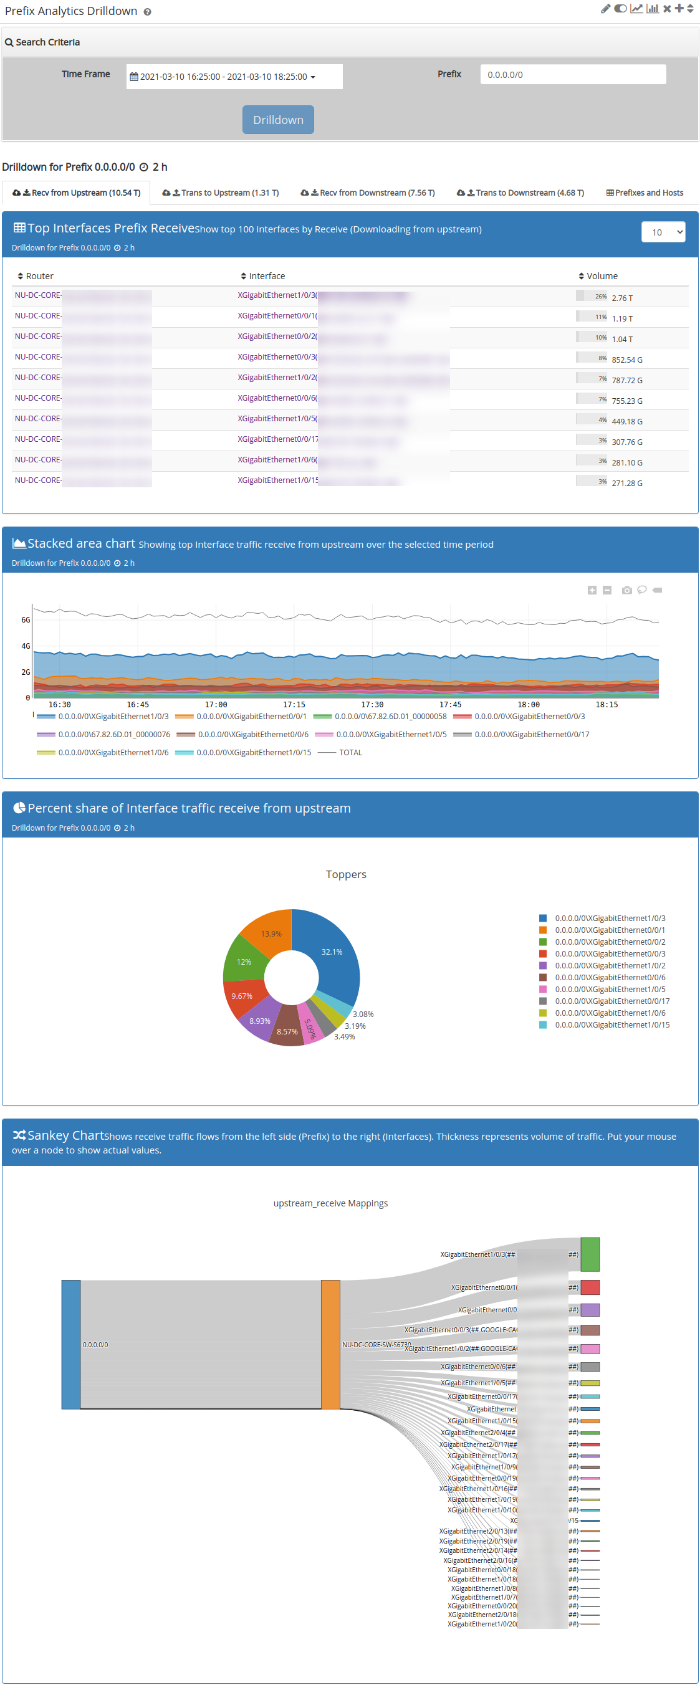
Task: Switch to the Trans to Upstream tab
Action: click(x=220, y=193)
